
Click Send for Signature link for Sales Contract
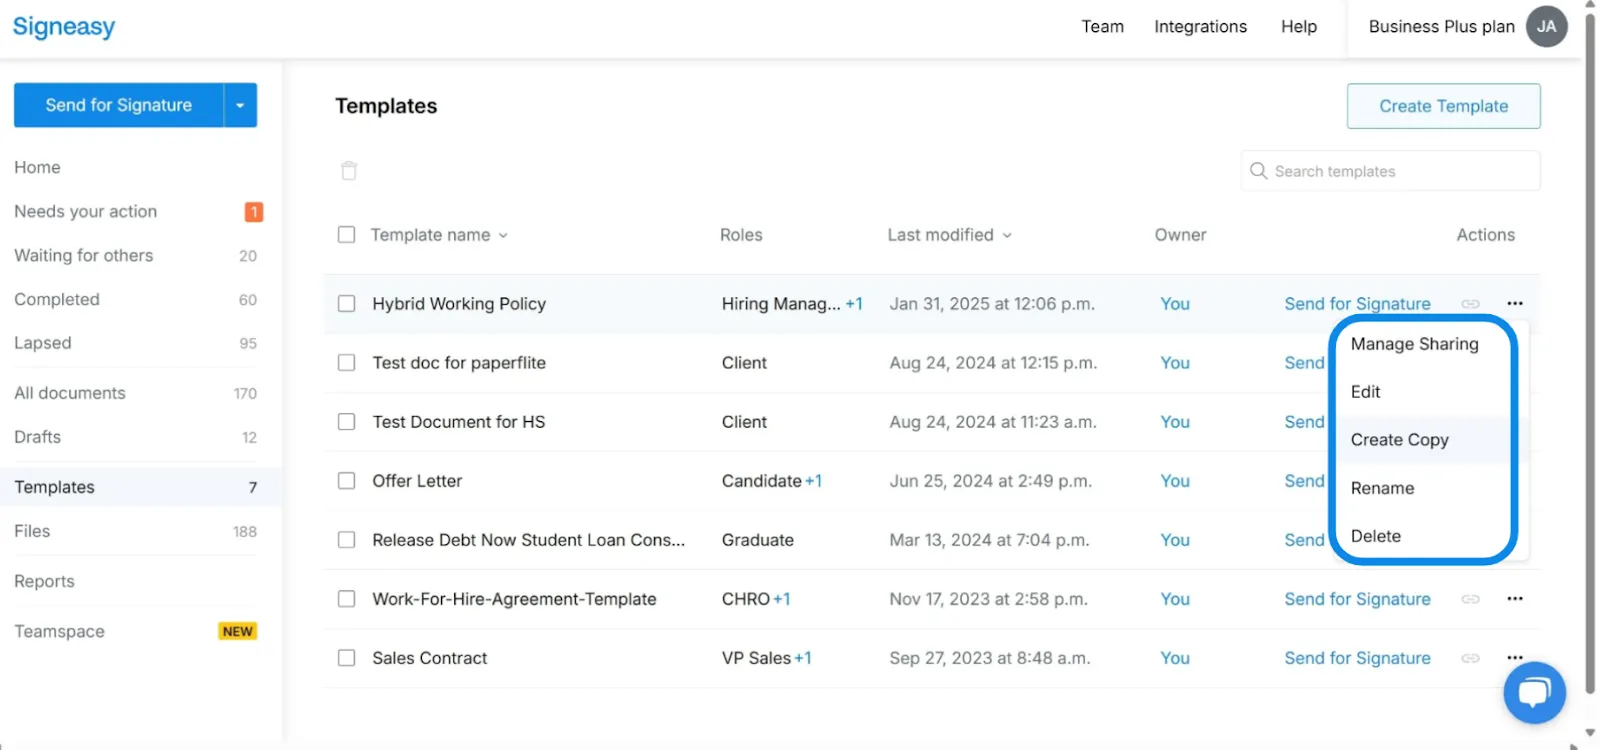pyautogui.click(x=1357, y=658)
